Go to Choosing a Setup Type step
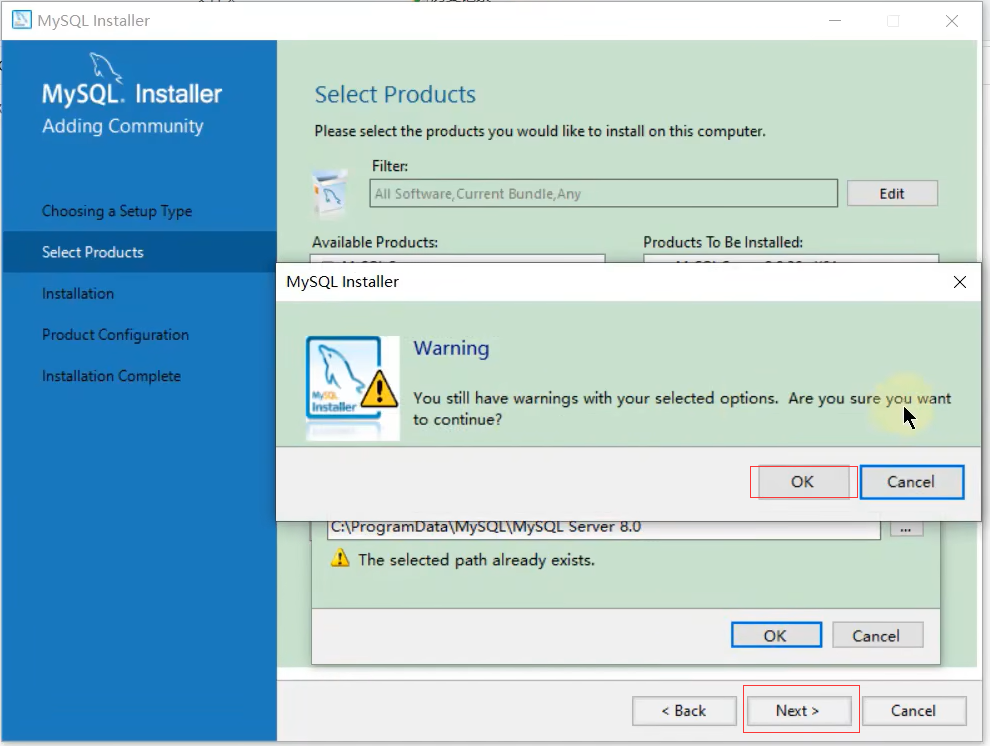The image size is (990, 746). point(117,211)
